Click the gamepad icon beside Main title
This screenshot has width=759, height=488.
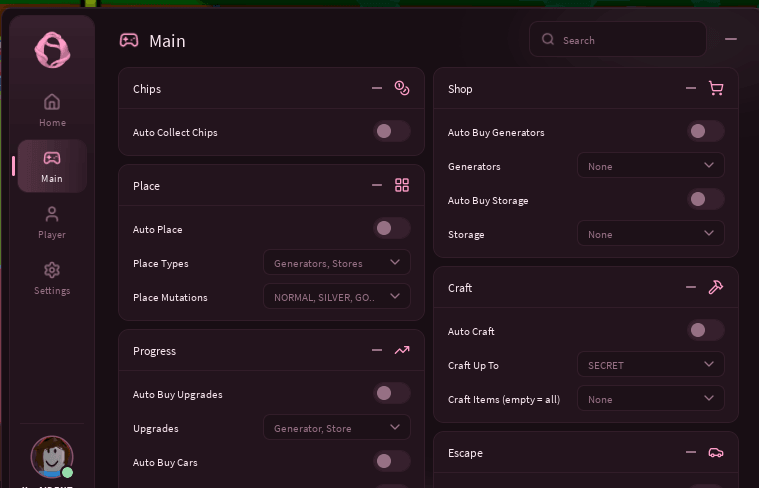pyautogui.click(x=129, y=40)
